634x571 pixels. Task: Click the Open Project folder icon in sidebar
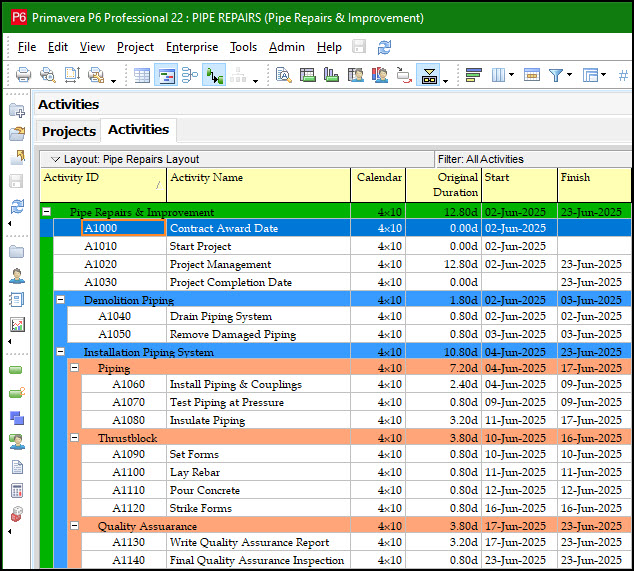[17, 134]
